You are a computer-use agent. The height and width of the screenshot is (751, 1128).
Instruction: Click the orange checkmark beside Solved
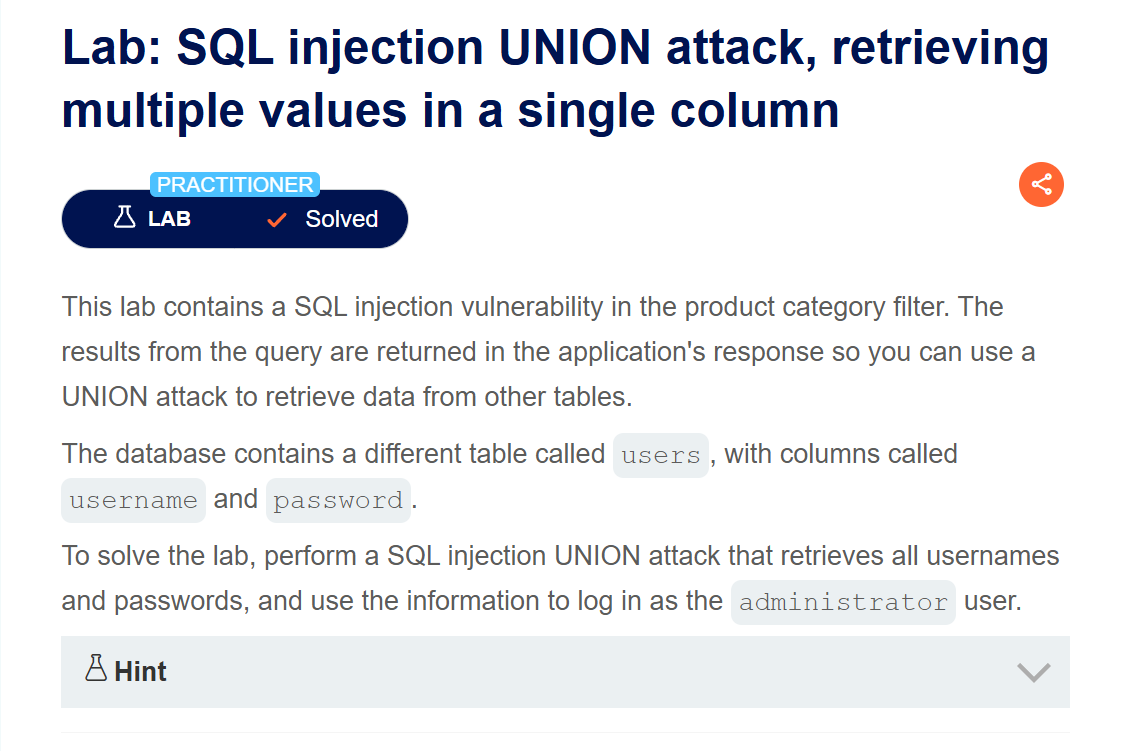[x=277, y=220]
